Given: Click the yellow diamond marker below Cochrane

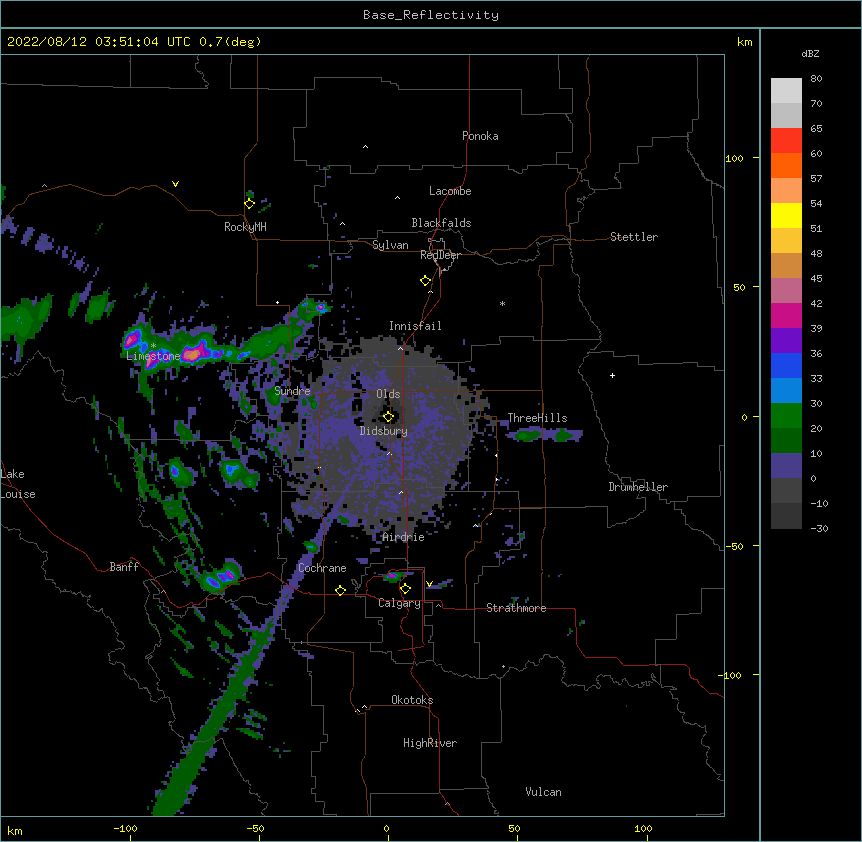Looking at the screenshot, I should coord(340,590).
